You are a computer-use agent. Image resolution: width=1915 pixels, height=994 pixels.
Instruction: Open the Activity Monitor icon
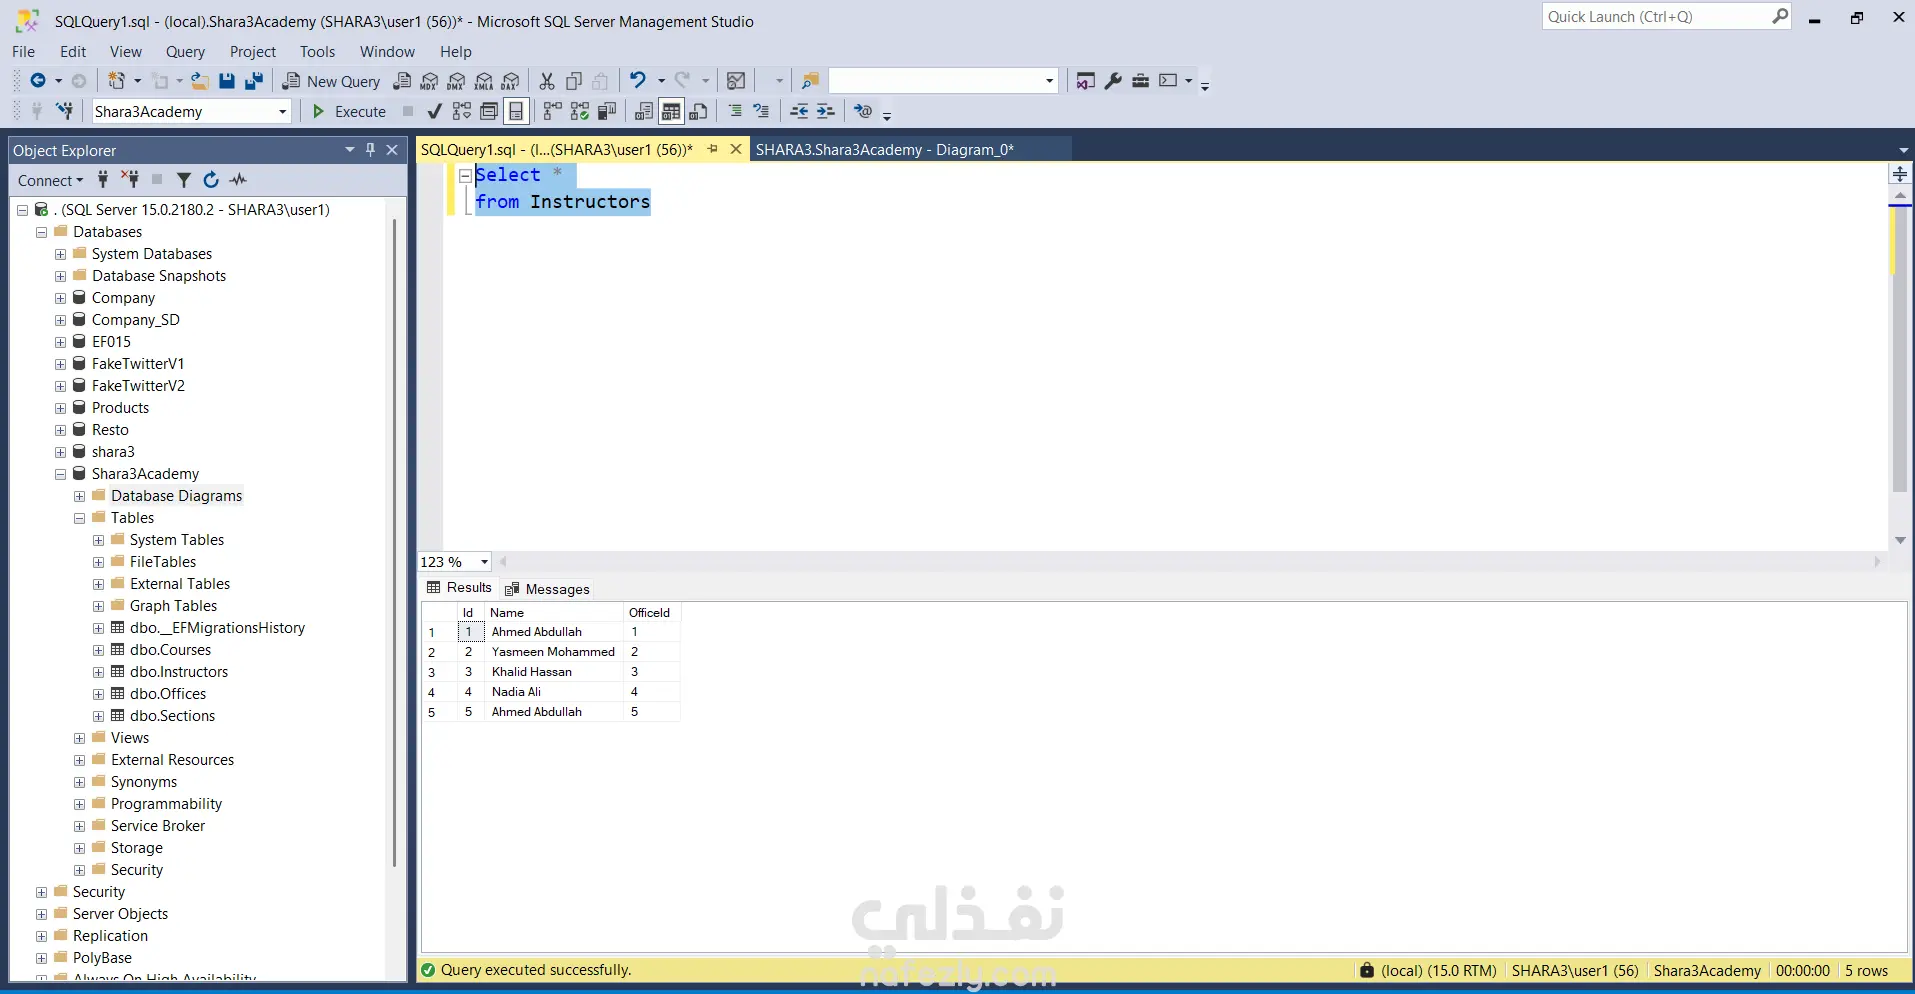238,180
